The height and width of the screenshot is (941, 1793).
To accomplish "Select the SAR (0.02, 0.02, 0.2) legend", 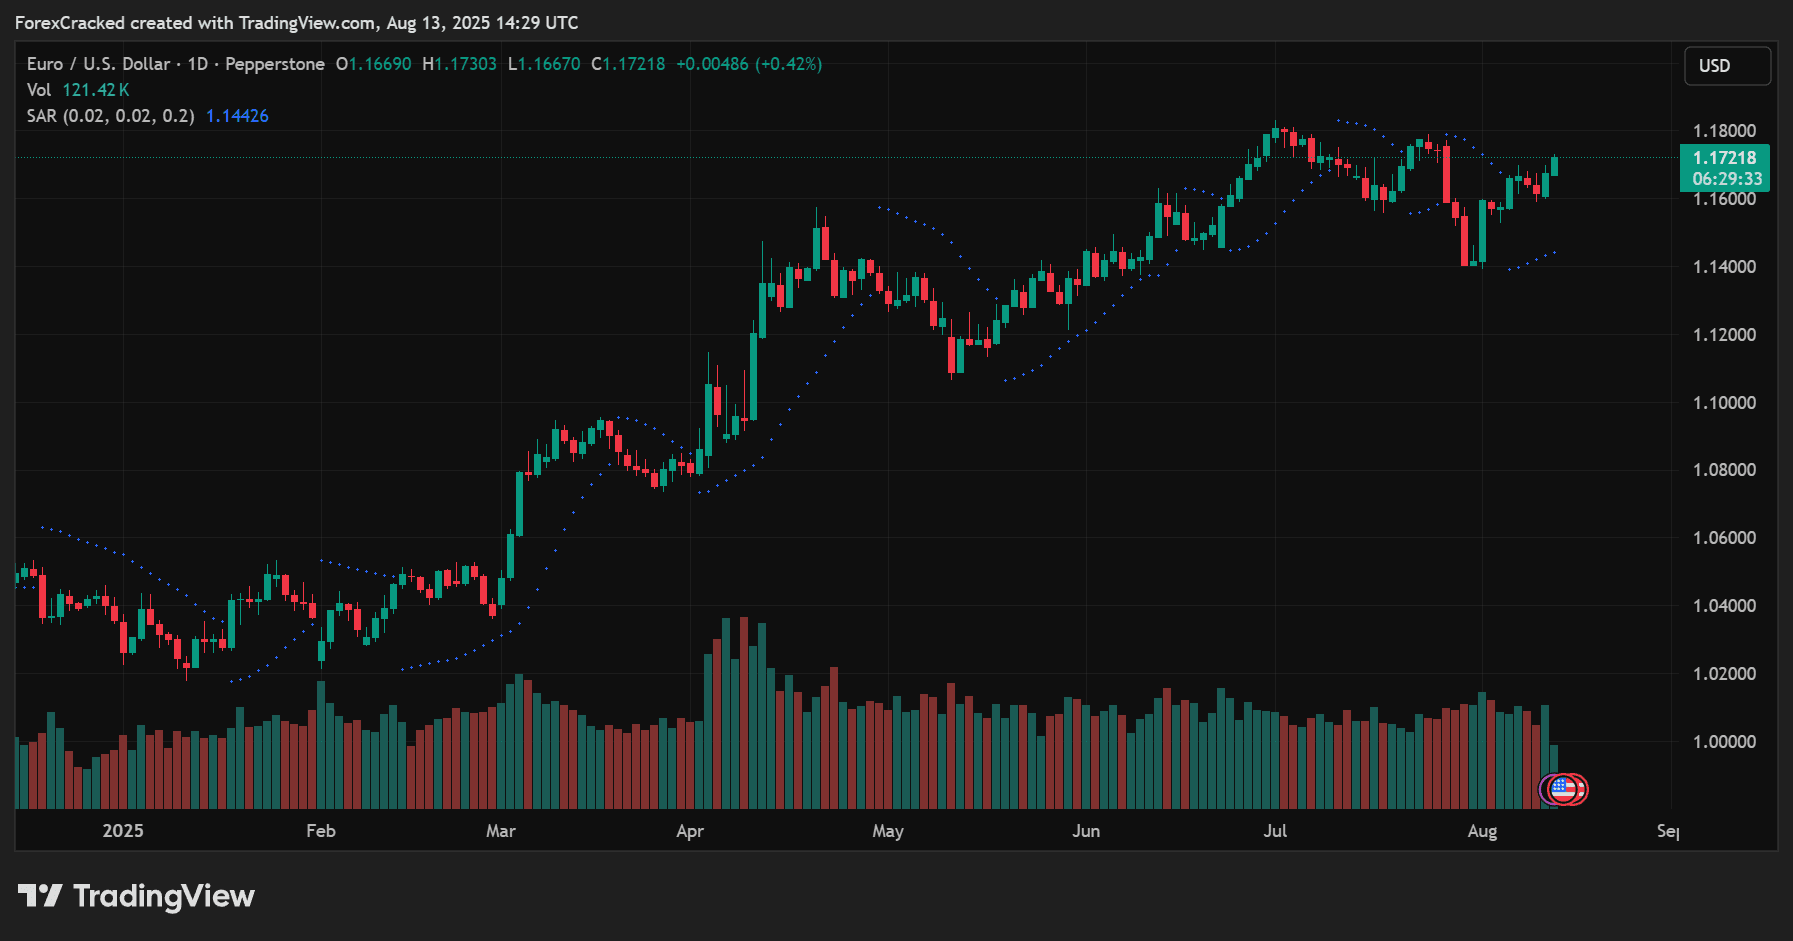I will (x=110, y=115).
